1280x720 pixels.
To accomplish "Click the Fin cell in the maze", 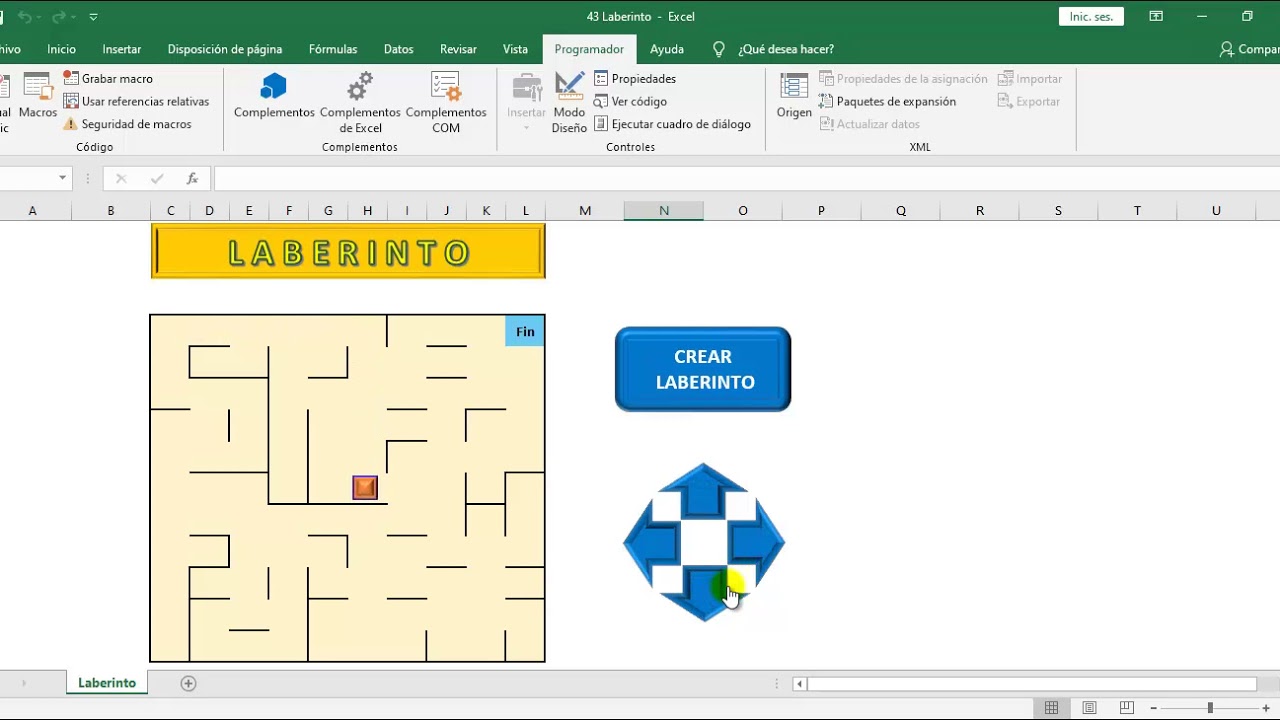I will [525, 331].
